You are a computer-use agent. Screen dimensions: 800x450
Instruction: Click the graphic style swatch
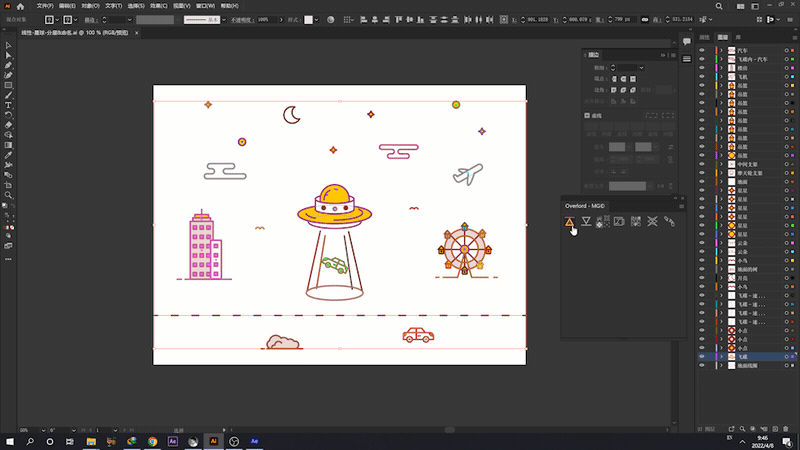[309, 19]
